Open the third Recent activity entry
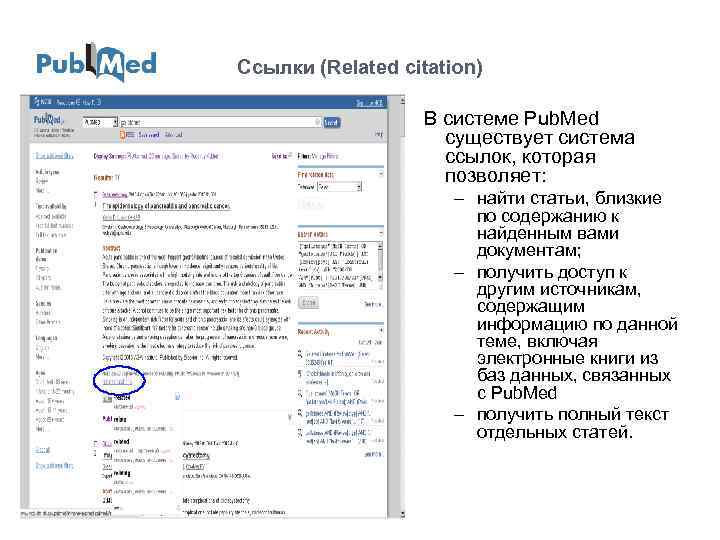This screenshot has width=720, height=540. click(338, 397)
